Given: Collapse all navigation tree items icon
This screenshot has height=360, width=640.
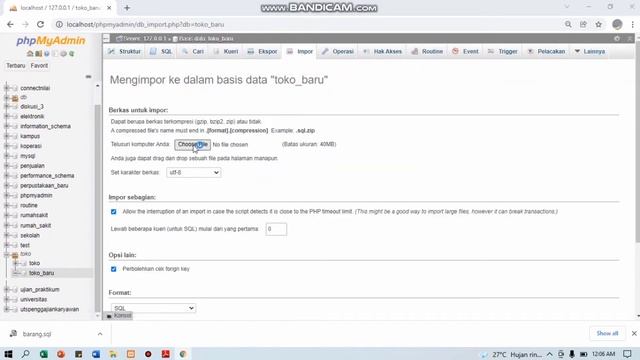Looking at the screenshot, I should 88,77.
